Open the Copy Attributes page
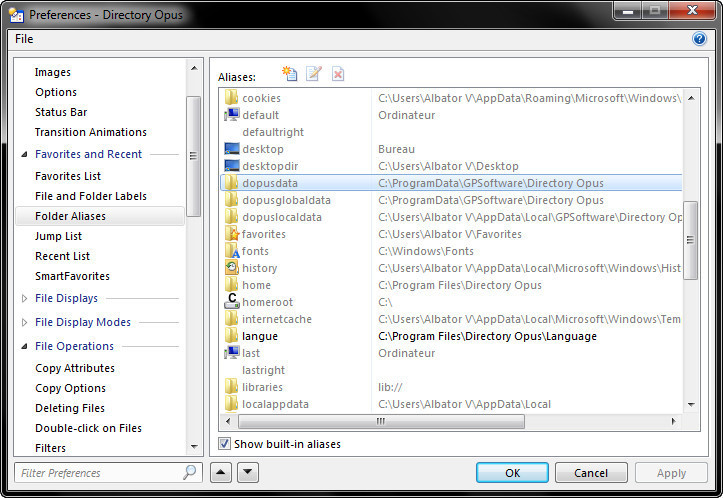The width and height of the screenshot is (723, 498). point(75,368)
